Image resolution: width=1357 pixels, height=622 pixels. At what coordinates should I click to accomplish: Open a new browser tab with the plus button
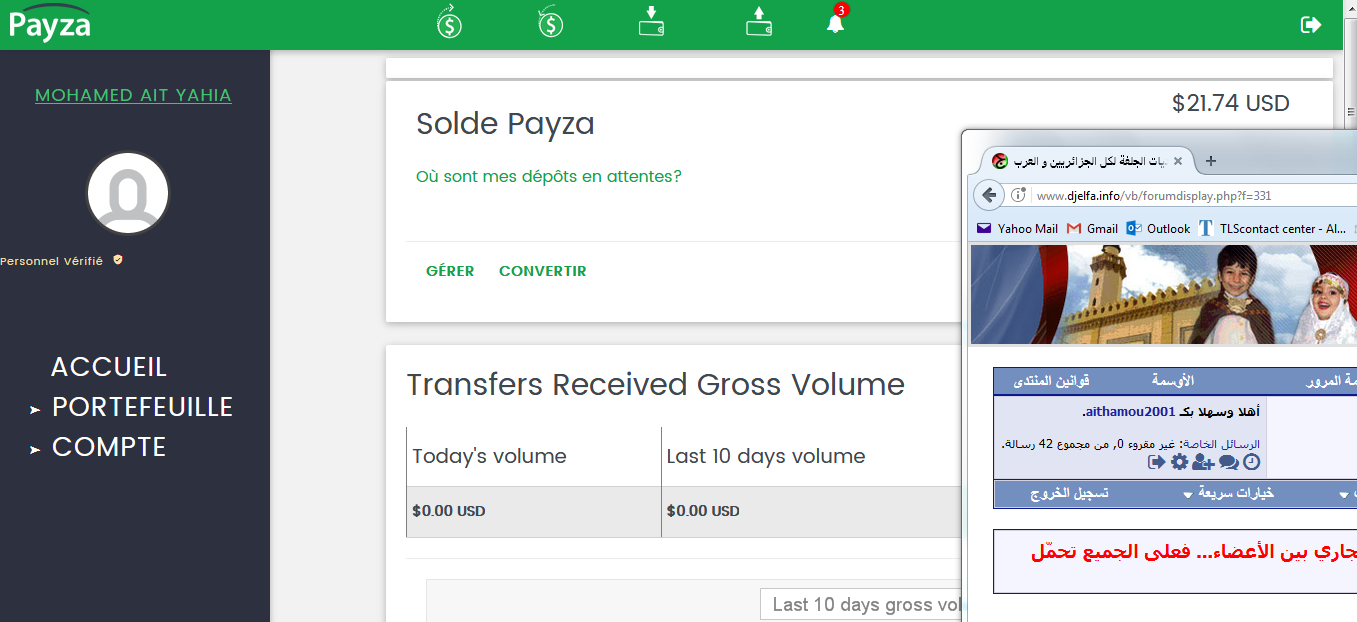point(1210,161)
